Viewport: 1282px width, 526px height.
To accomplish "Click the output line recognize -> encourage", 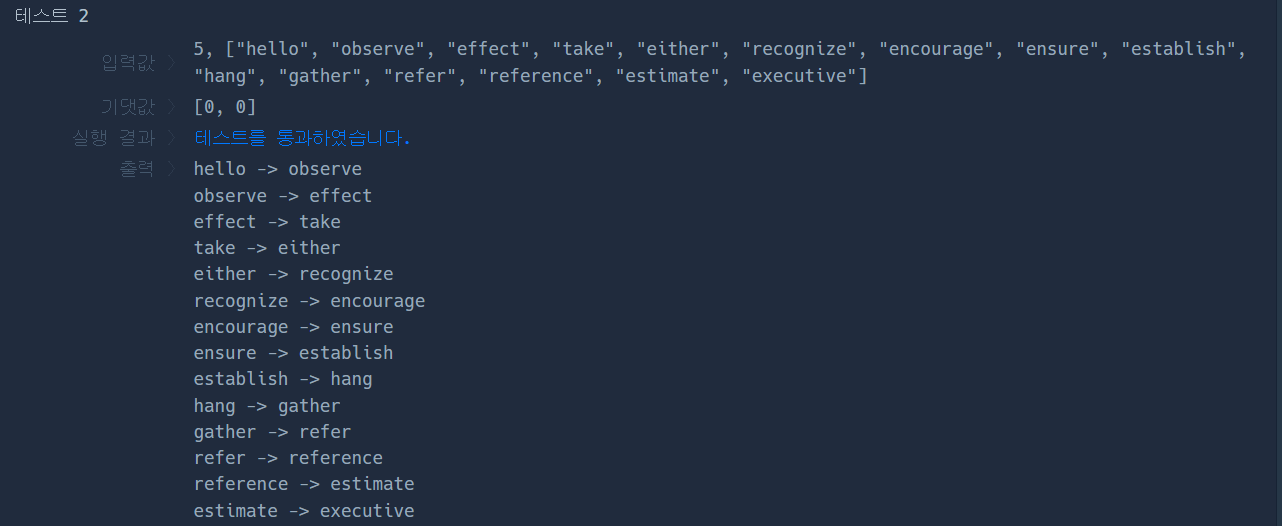I will tap(309, 301).
